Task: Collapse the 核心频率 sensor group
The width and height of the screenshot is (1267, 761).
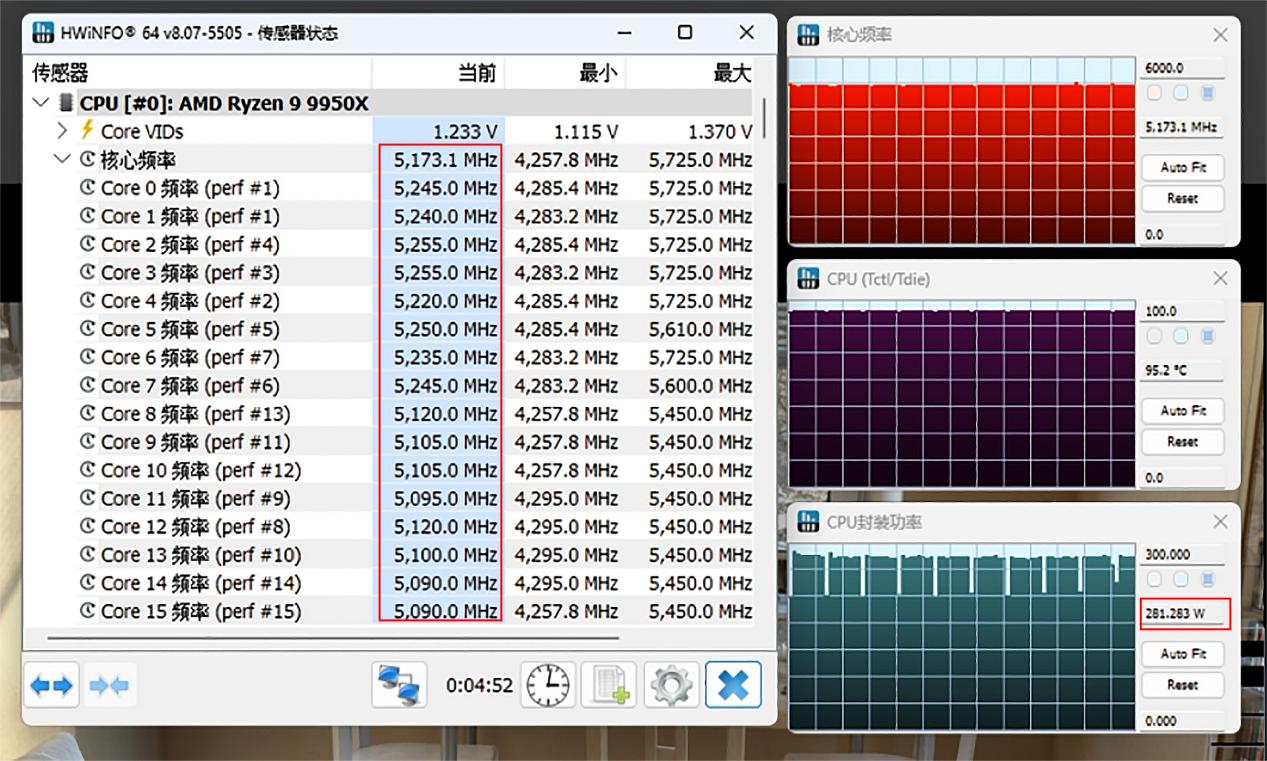Action: (x=61, y=159)
